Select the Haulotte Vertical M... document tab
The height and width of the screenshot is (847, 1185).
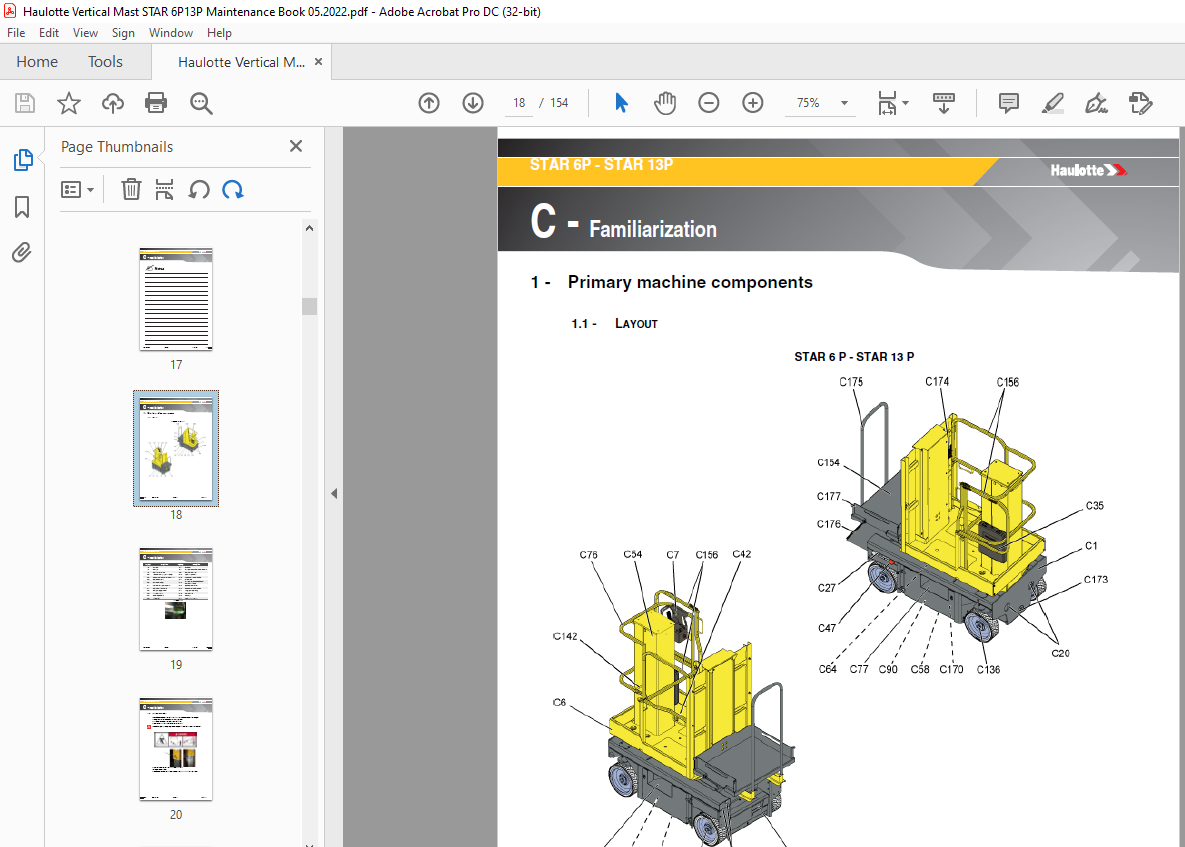(241, 62)
